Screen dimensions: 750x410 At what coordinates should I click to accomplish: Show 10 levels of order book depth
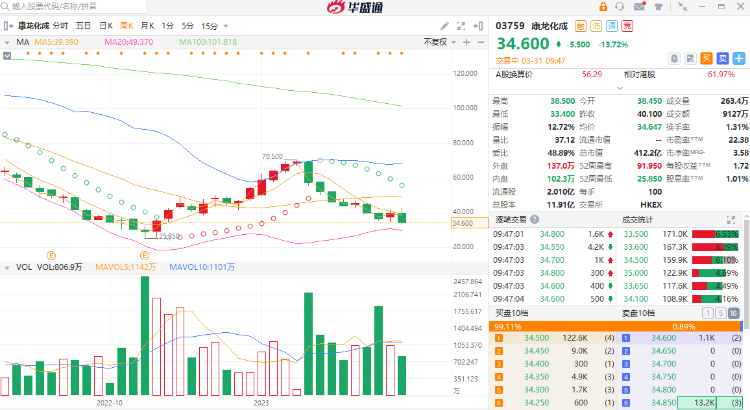coord(734,314)
